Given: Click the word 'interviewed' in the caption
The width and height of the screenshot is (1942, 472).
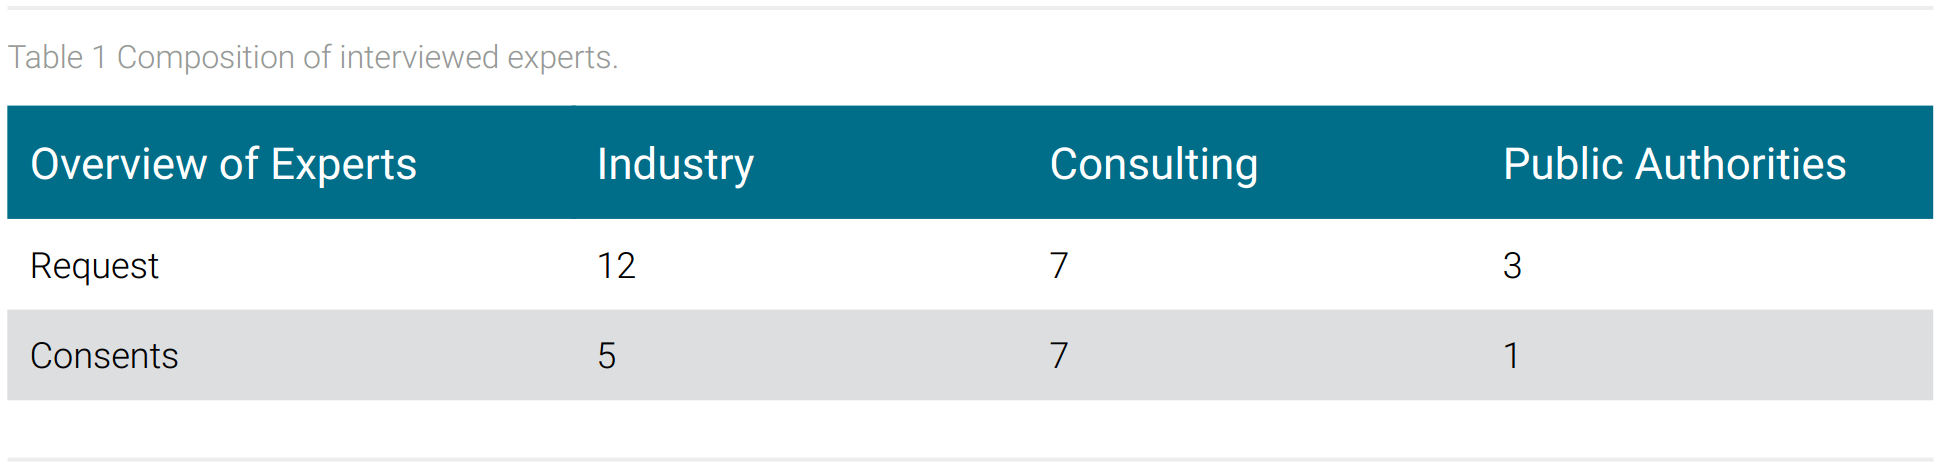Looking at the screenshot, I should (419, 58).
